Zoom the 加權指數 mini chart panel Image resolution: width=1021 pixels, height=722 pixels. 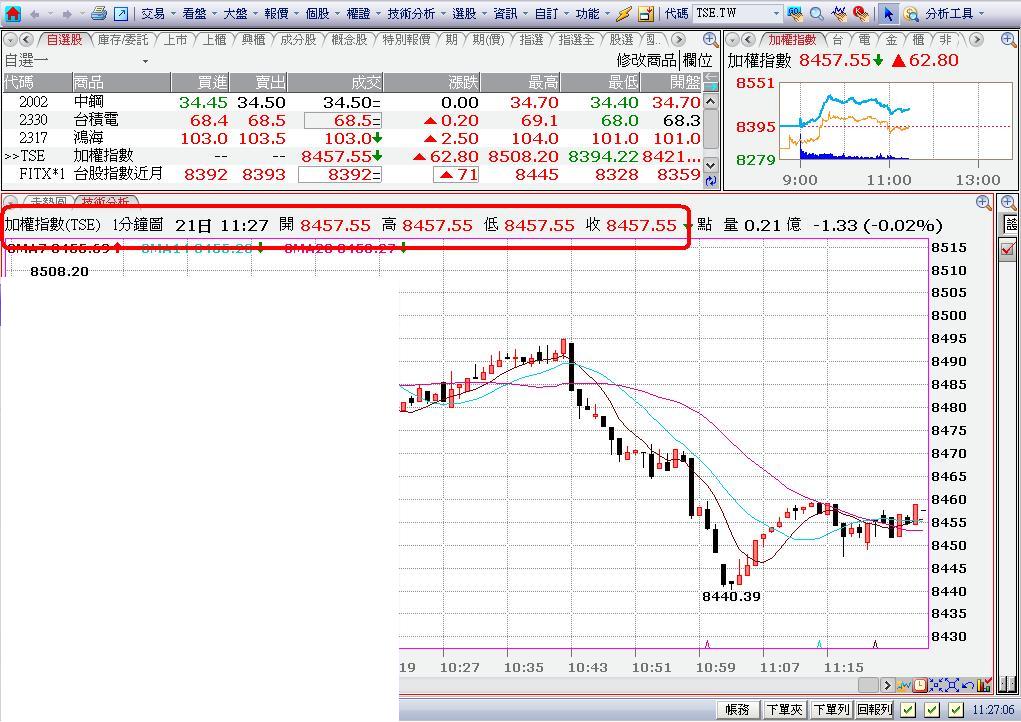pyautogui.click(x=1009, y=40)
